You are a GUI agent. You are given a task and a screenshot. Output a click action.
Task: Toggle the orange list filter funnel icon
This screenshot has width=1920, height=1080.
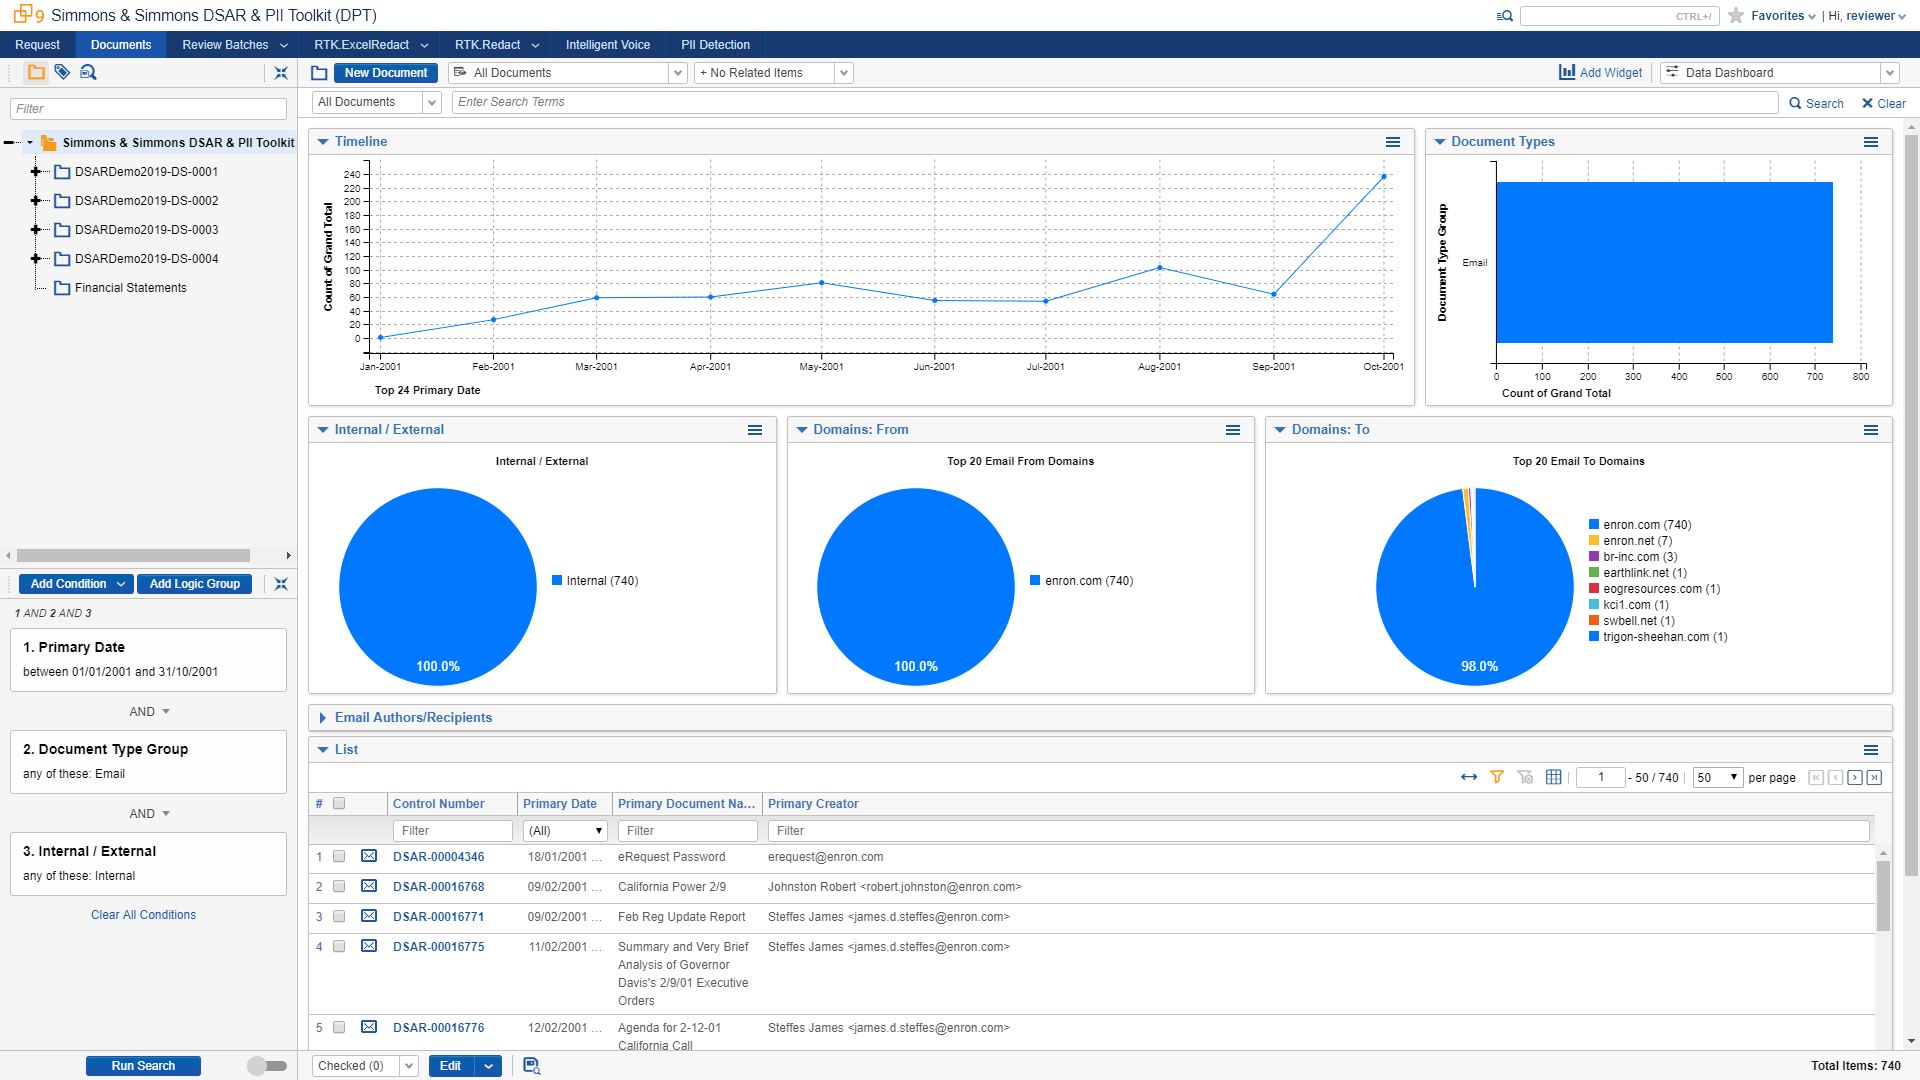click(1497, 777)
